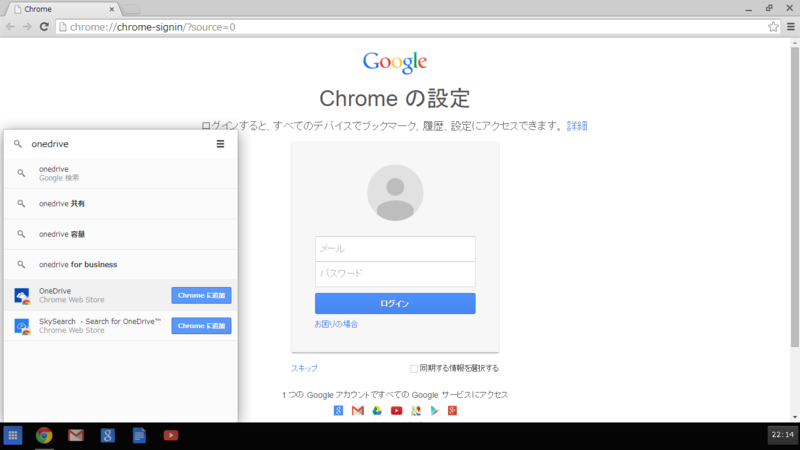Click the Google Search service icon
This screenshot has height=450, width=800.
click(x=338, y=410)
